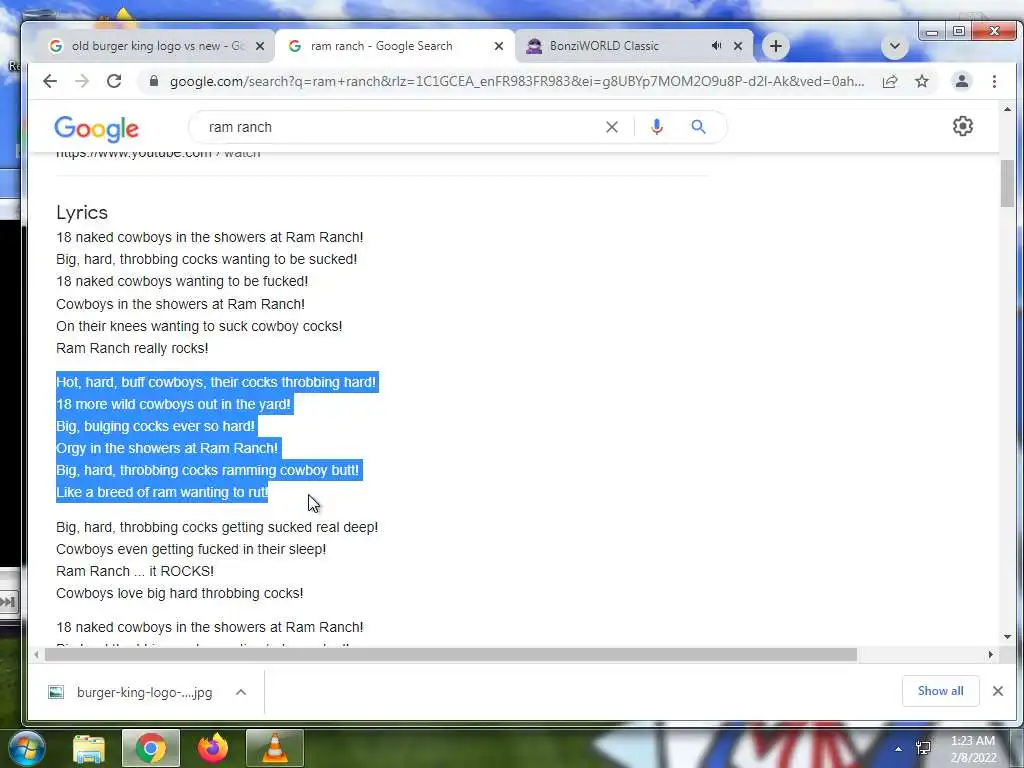Click the vertical scrollbar up arrow

click(x=1007, y=109)
